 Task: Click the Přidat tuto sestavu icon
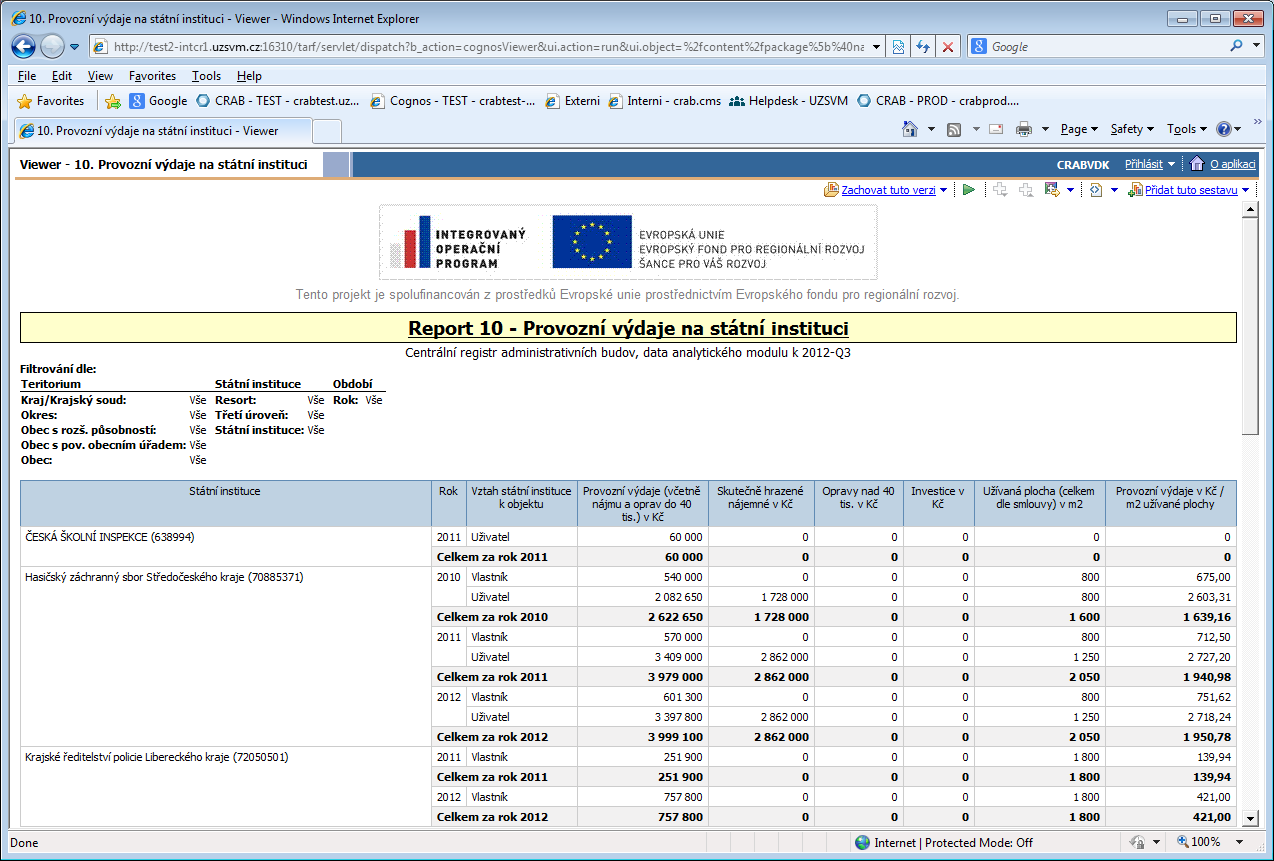[1135, 190]
